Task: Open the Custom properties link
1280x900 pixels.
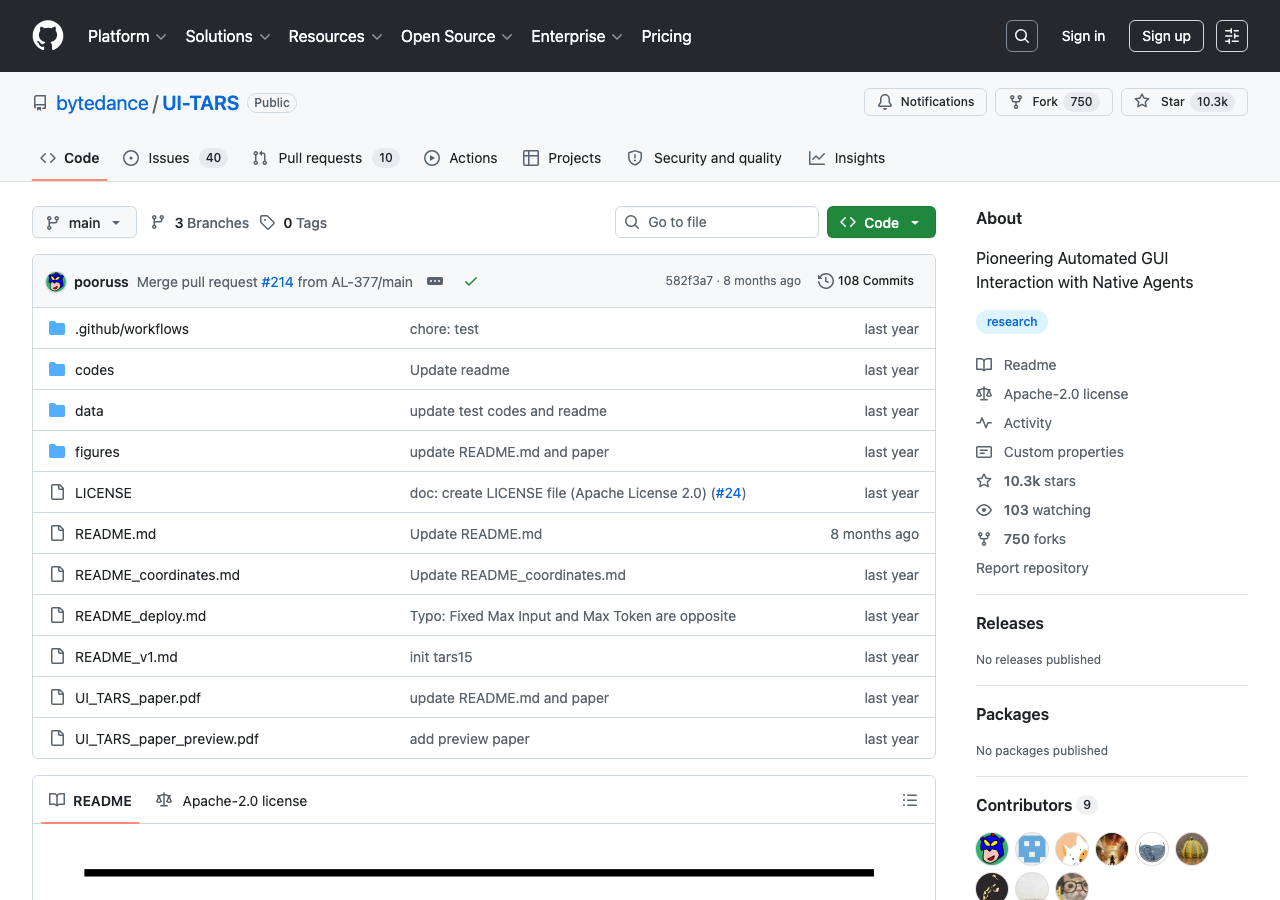Action: point(1063,452)
